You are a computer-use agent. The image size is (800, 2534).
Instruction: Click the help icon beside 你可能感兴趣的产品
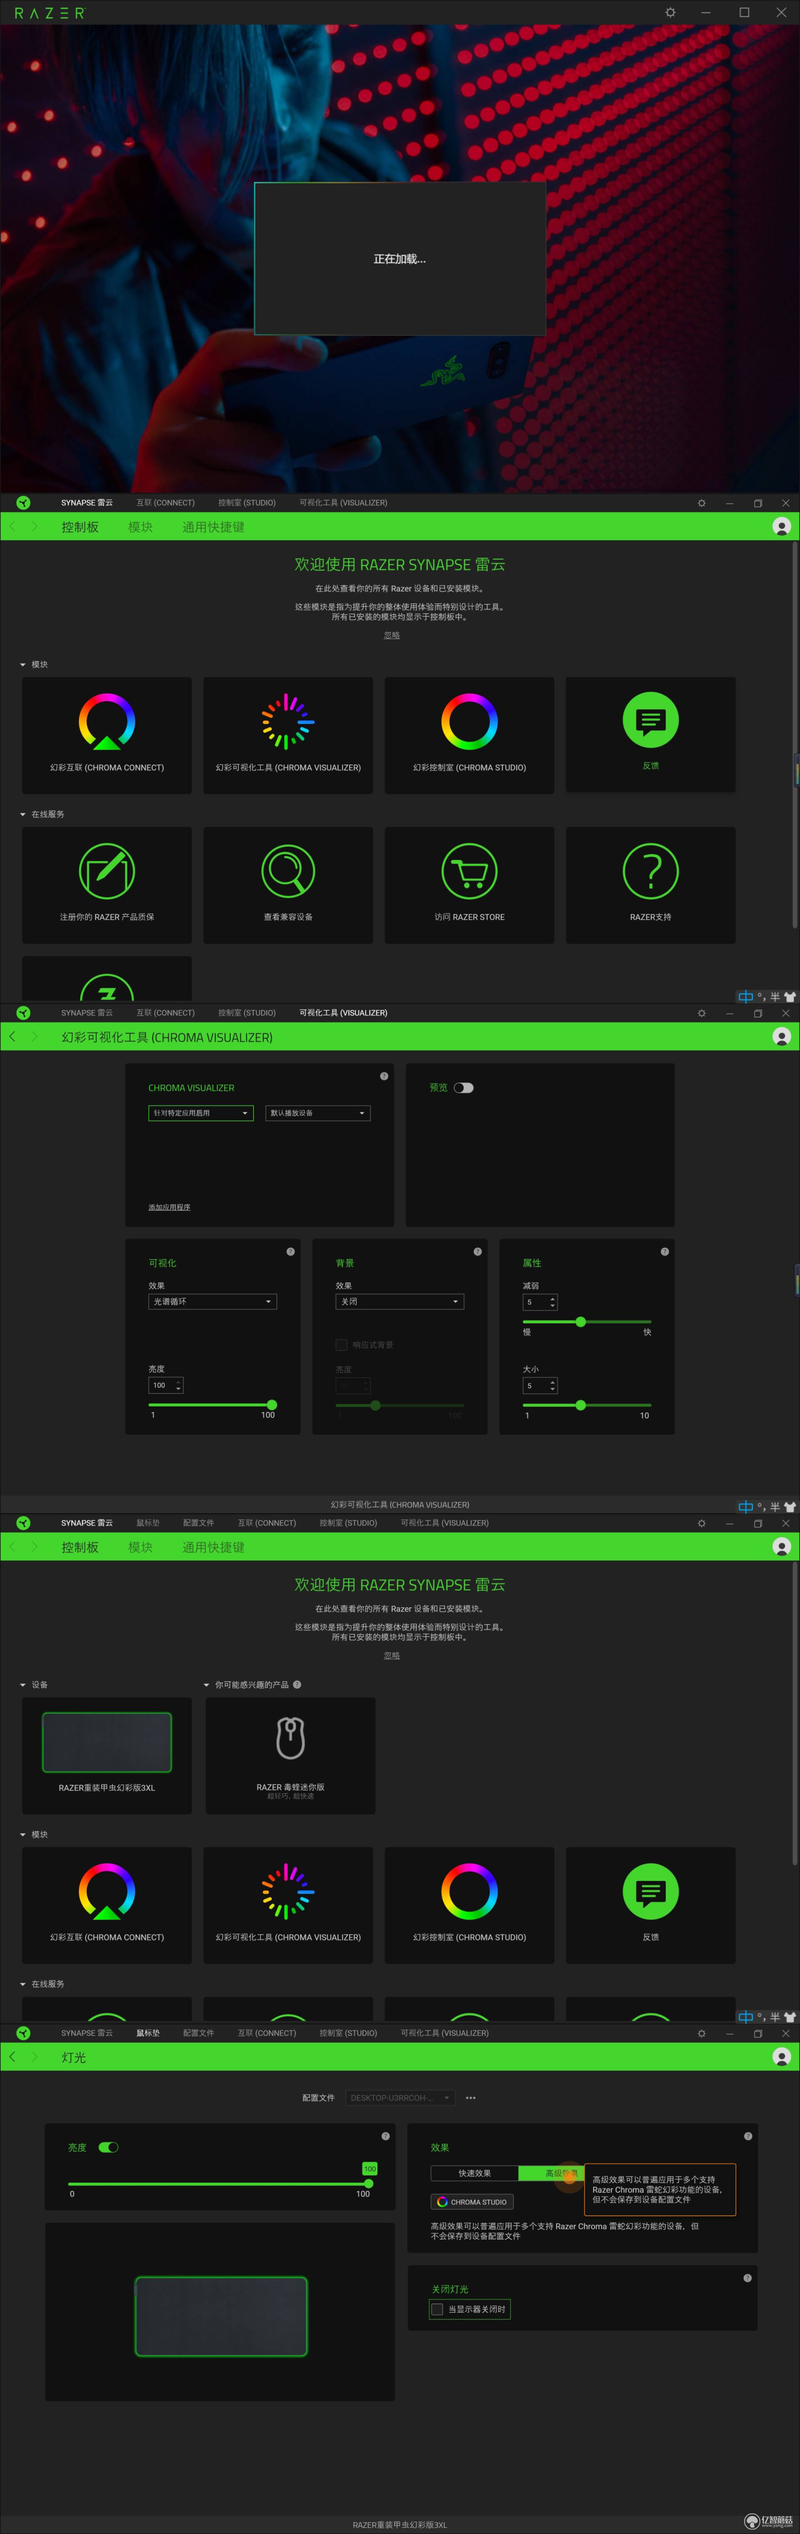point(297,1685)
